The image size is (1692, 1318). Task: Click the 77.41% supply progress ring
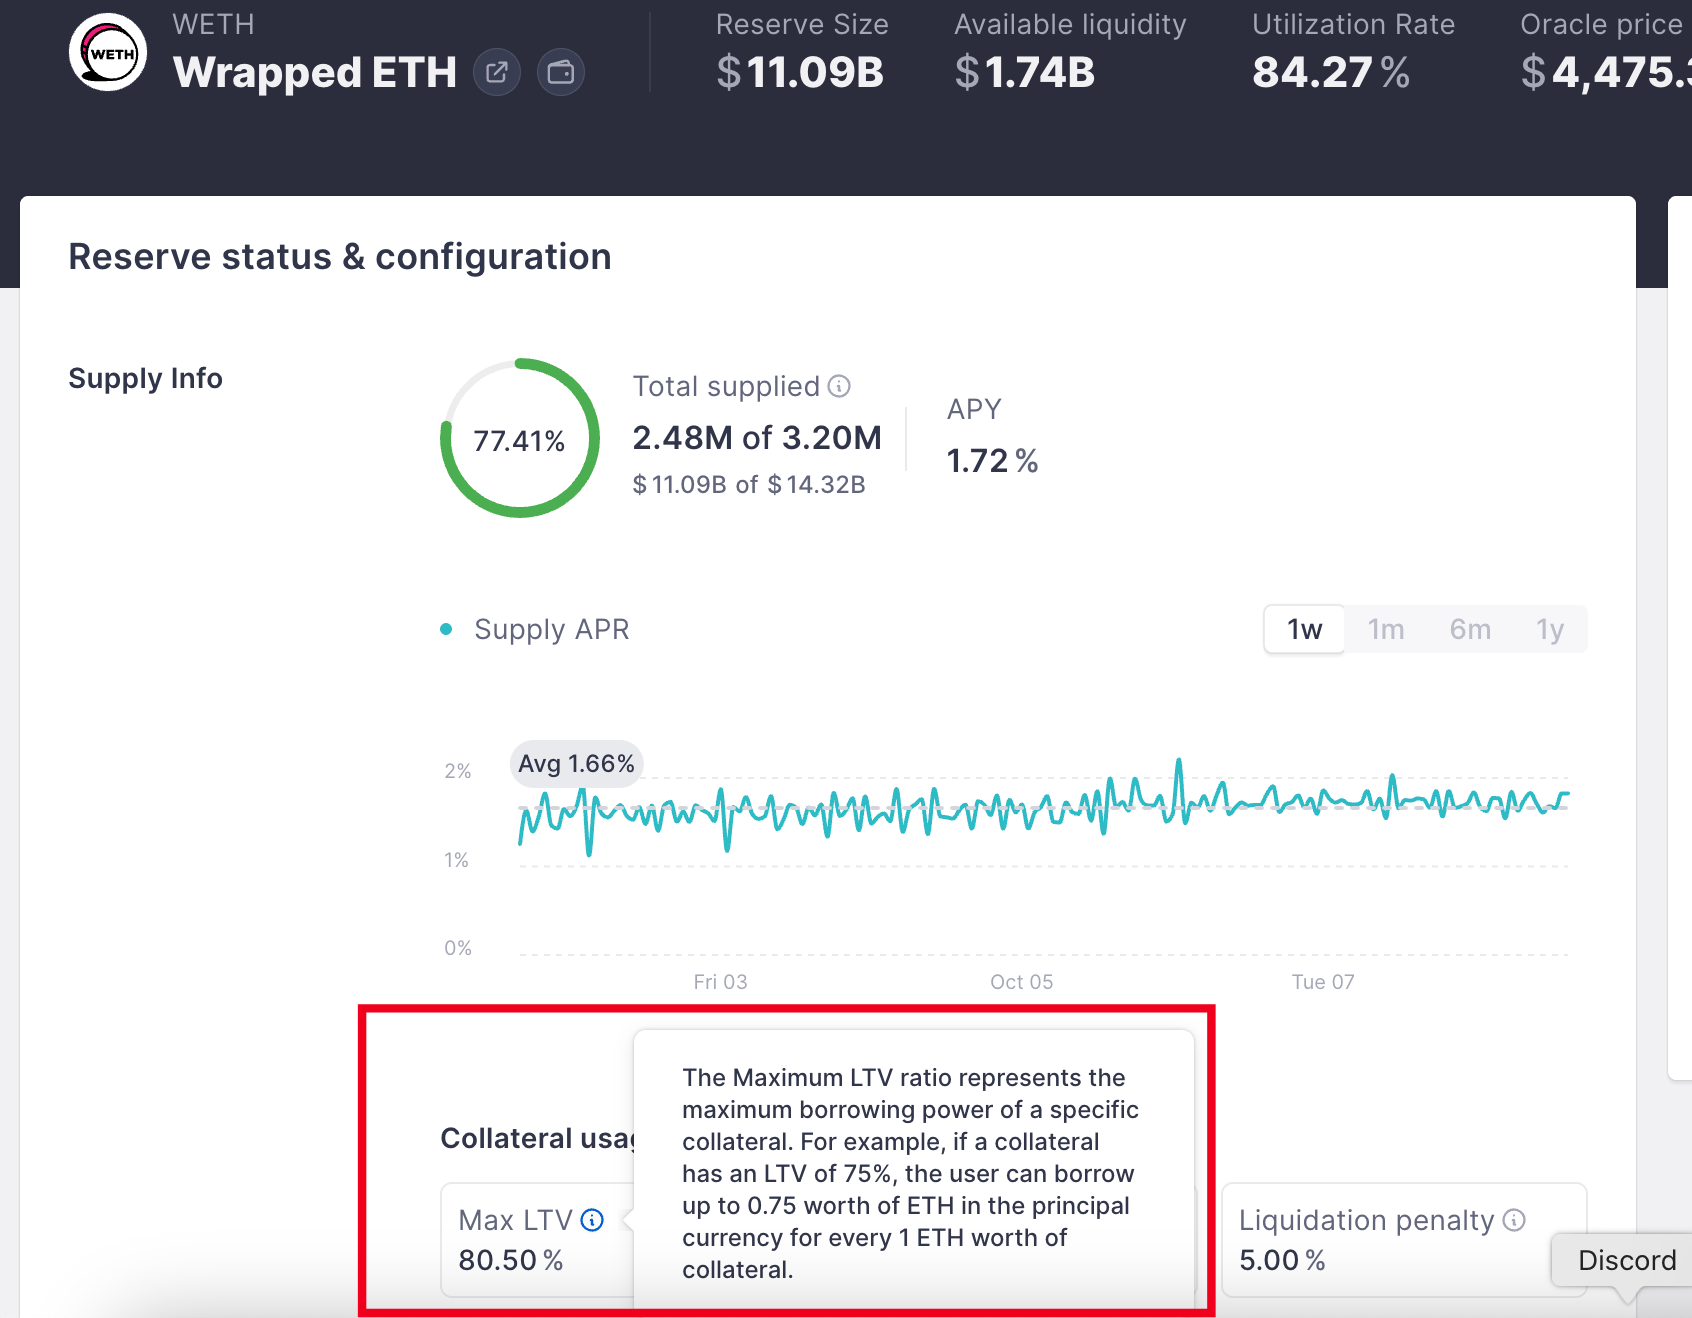coord(520,438)
